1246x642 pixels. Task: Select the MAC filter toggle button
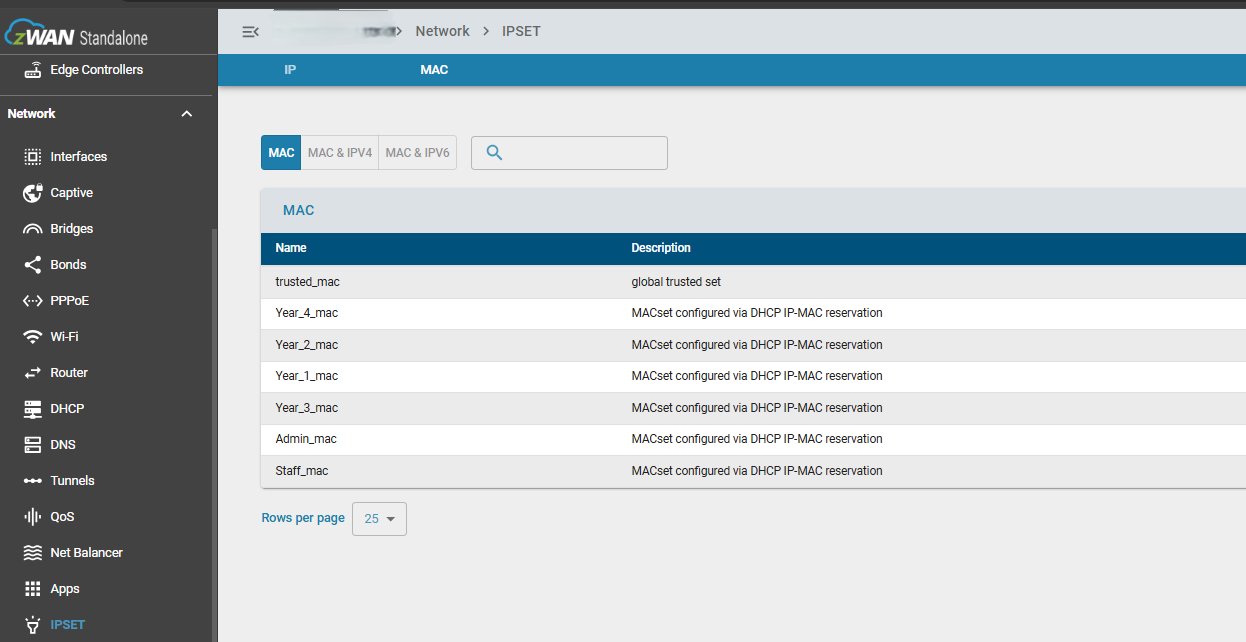[281, 153]
